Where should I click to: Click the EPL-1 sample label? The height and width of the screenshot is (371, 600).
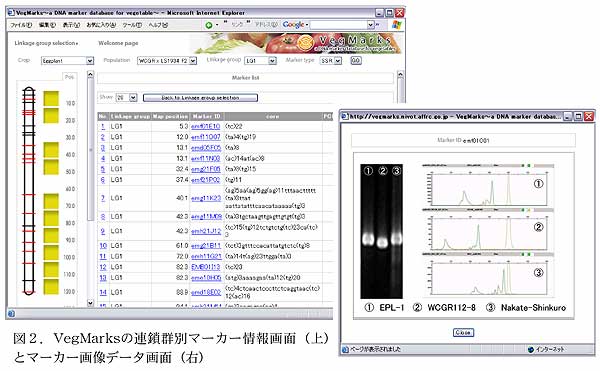391,308
